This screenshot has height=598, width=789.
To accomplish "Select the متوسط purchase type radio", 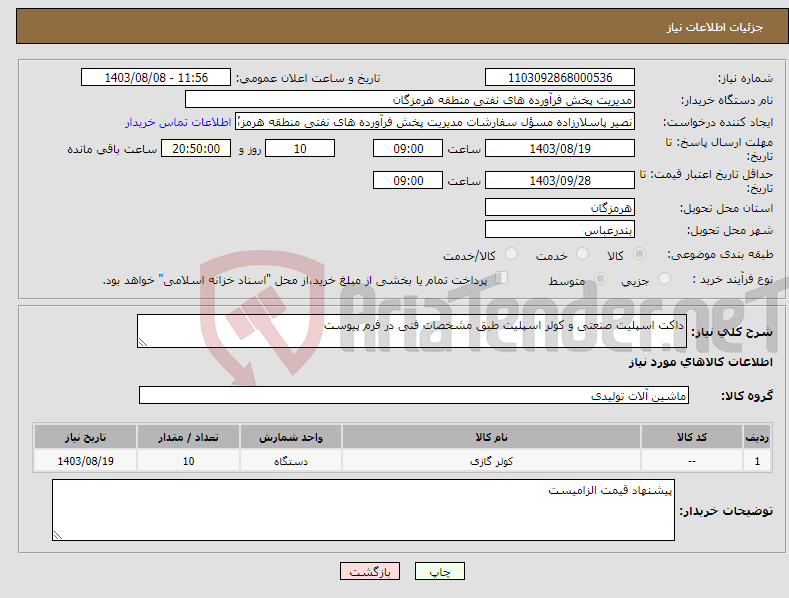I will click(x=600, y=278).
